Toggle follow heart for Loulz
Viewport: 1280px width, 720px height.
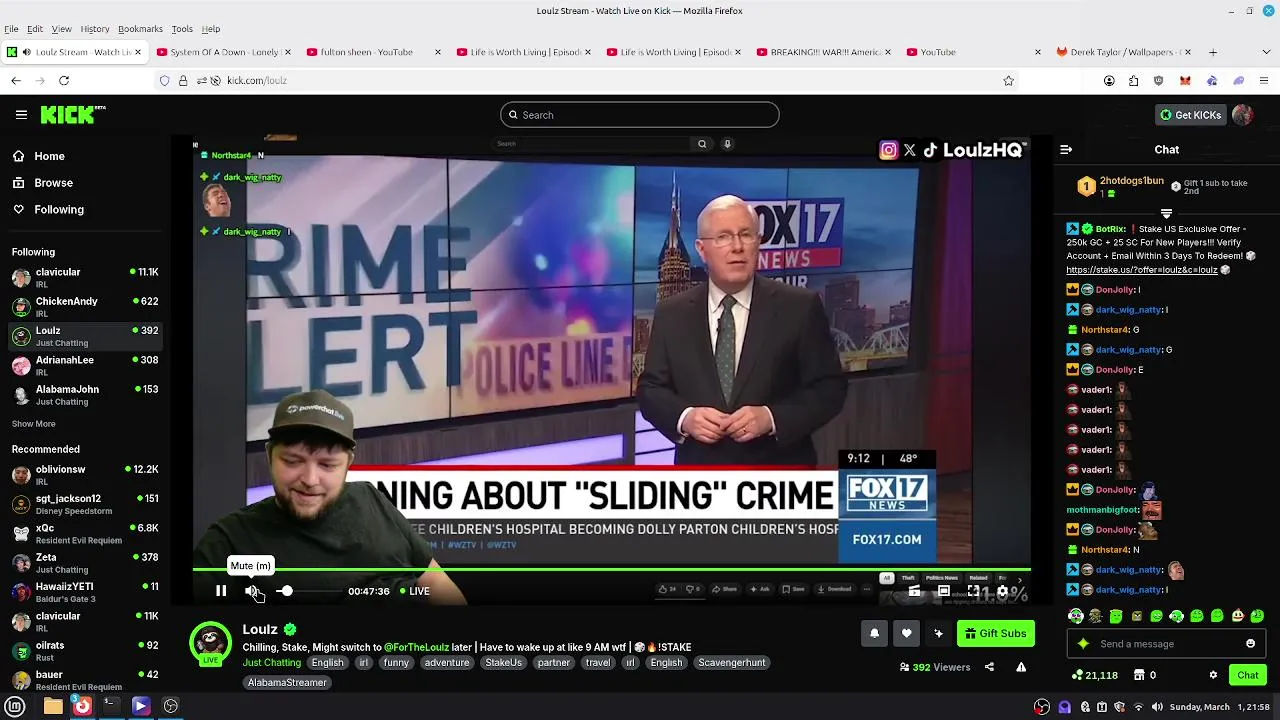pos(906,633)
